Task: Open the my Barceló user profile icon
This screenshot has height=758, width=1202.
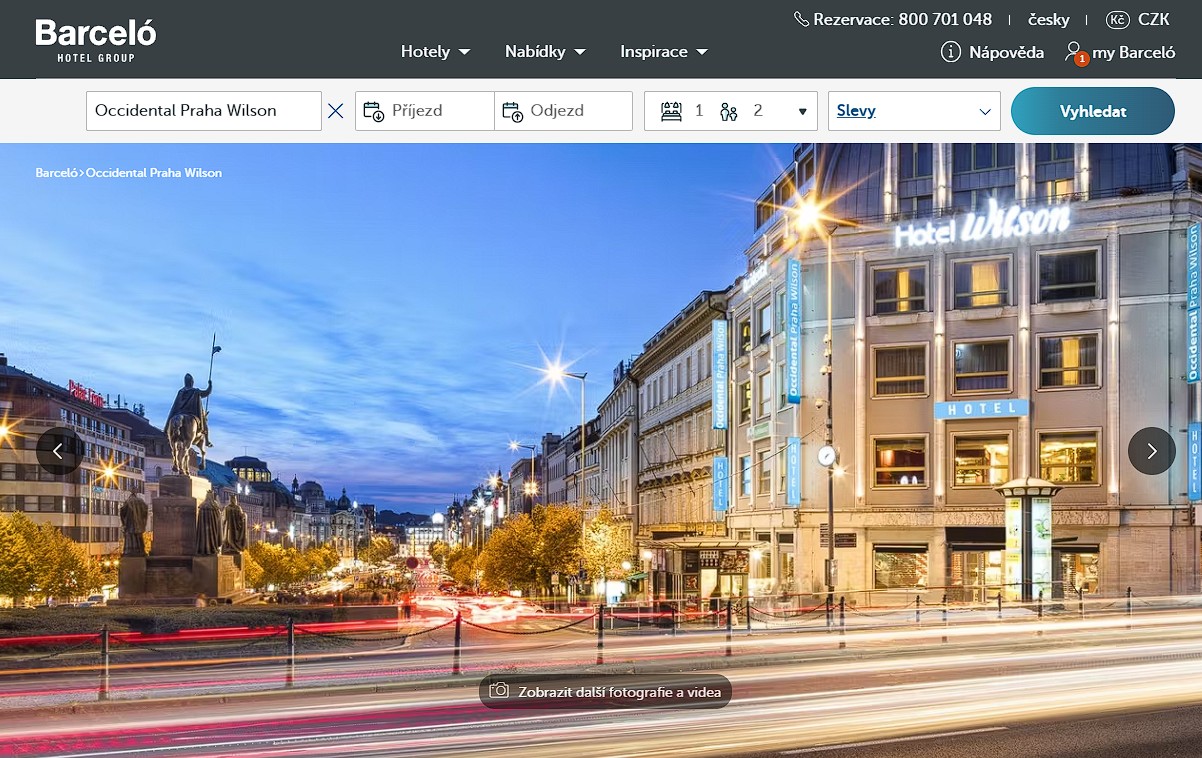Action: 1075,52
